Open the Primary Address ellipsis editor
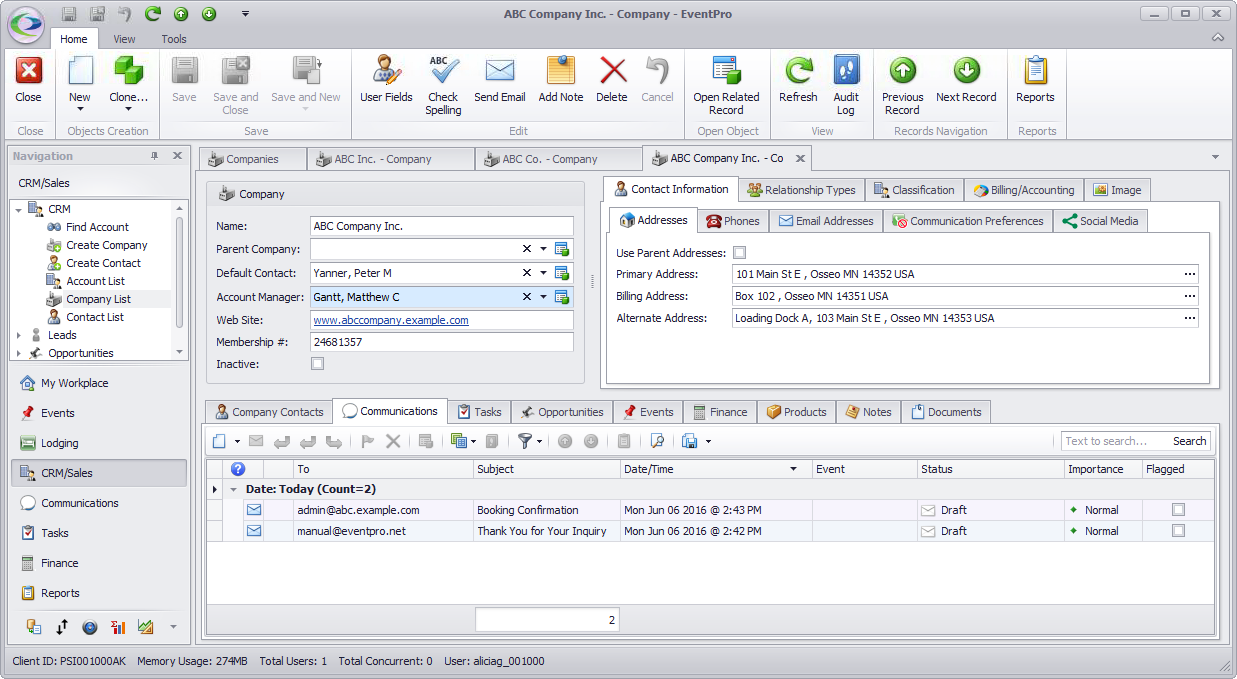The image size is (1237, 679). 1190,274
